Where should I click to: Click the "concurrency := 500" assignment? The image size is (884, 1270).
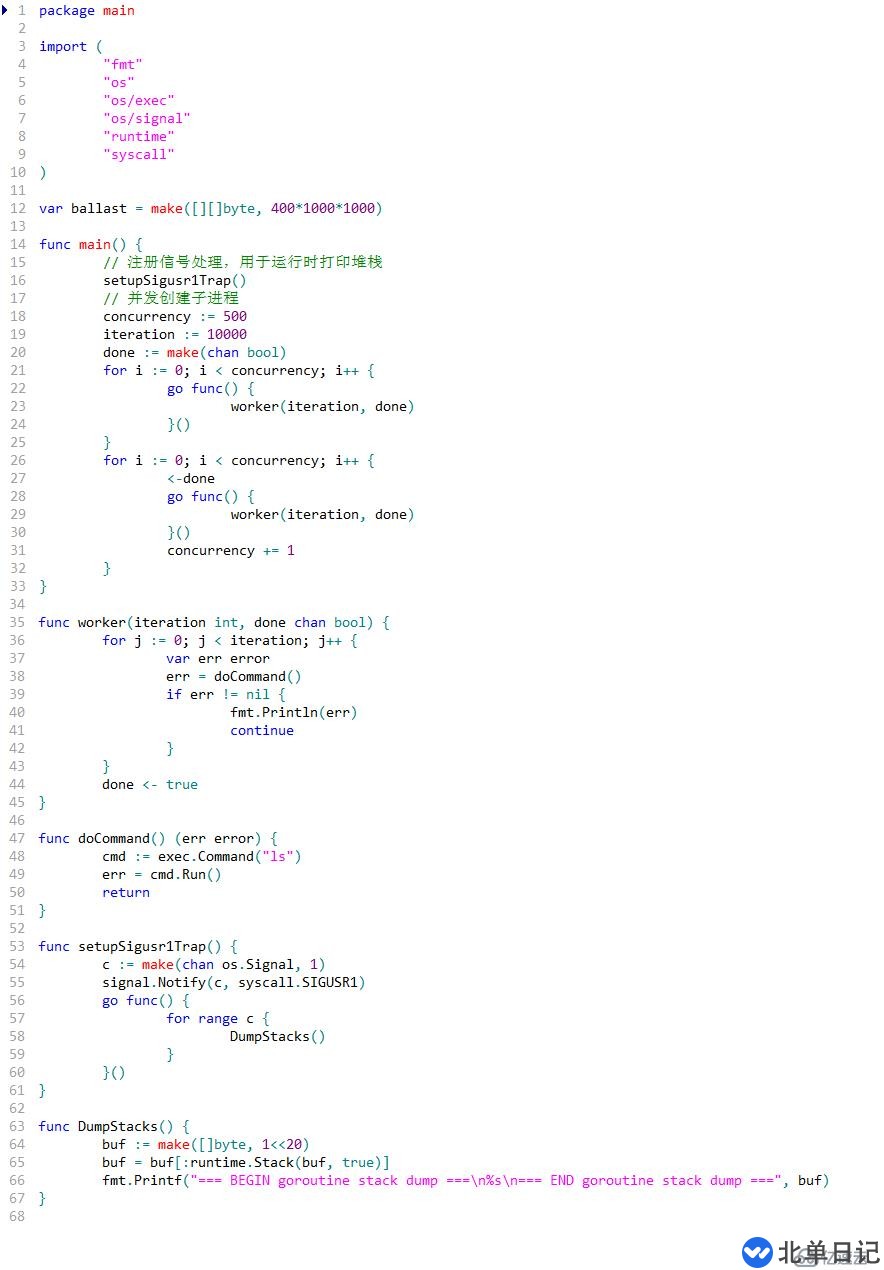tap(174, 316)
